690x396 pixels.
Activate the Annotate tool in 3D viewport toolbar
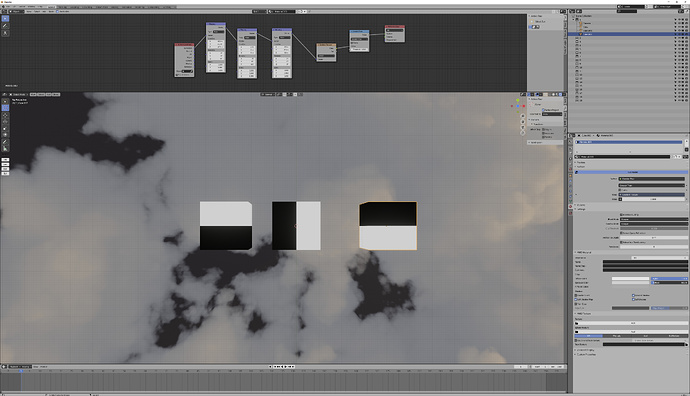5,142
